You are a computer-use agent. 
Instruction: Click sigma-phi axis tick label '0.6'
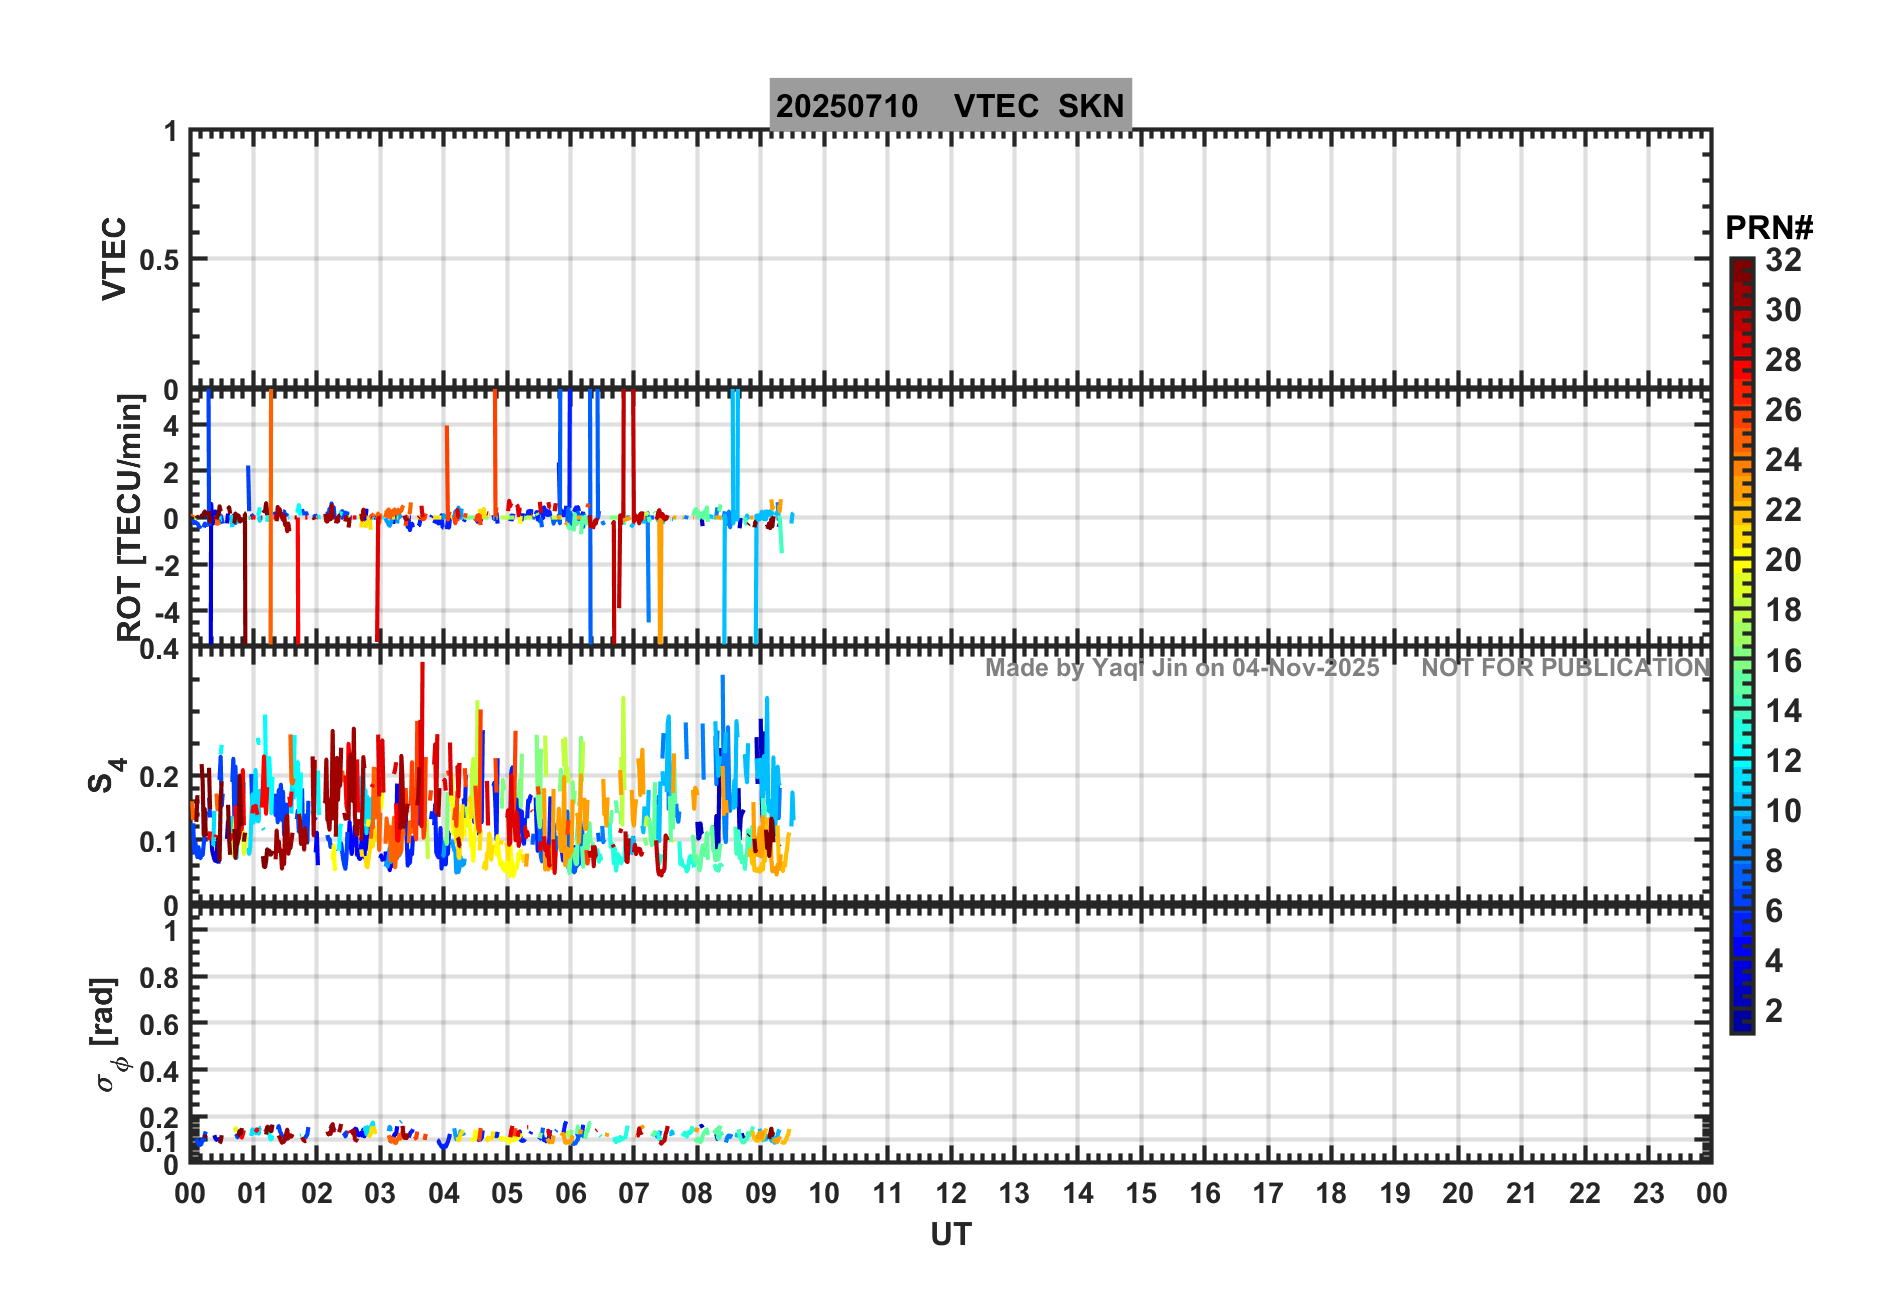pos(159,1025)
